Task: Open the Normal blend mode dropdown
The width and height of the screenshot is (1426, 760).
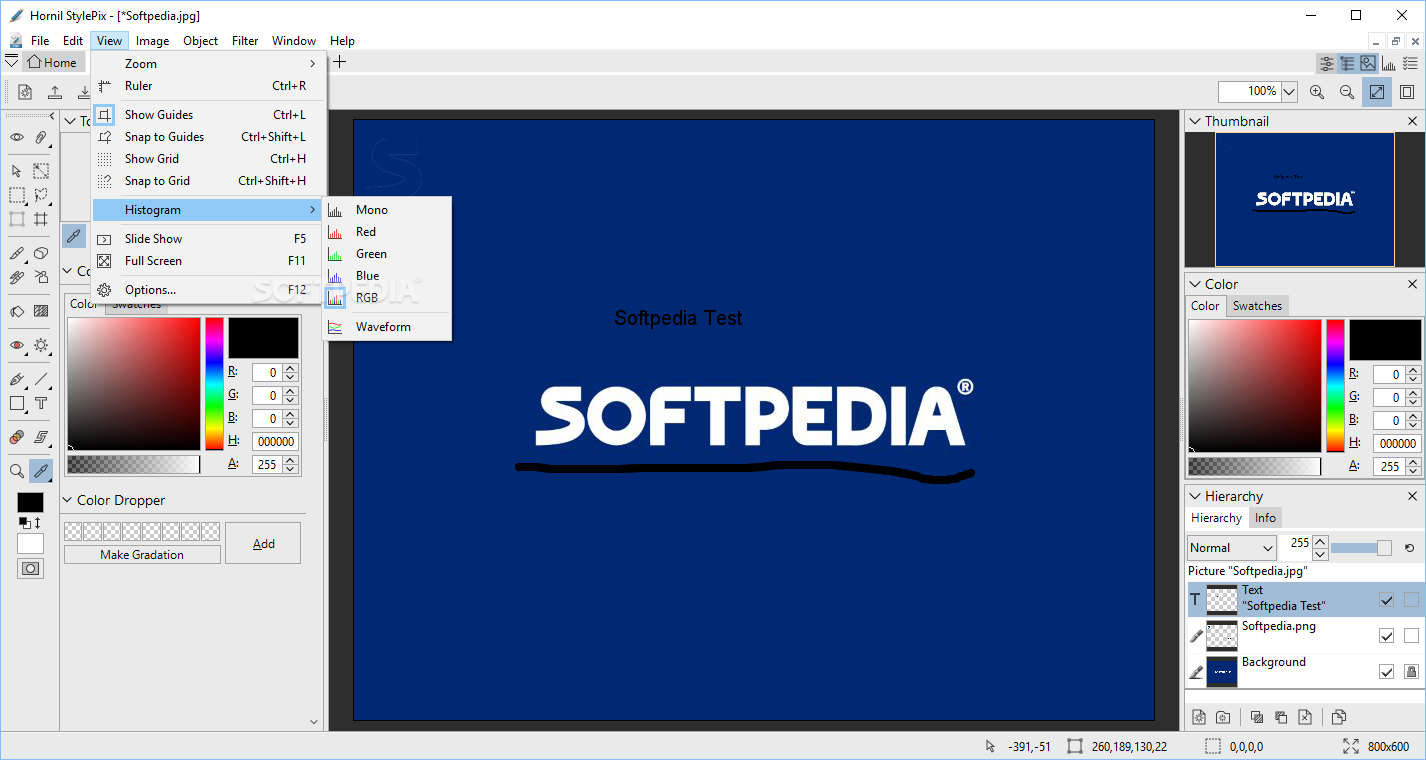Action: click(x=1232, y=548)
